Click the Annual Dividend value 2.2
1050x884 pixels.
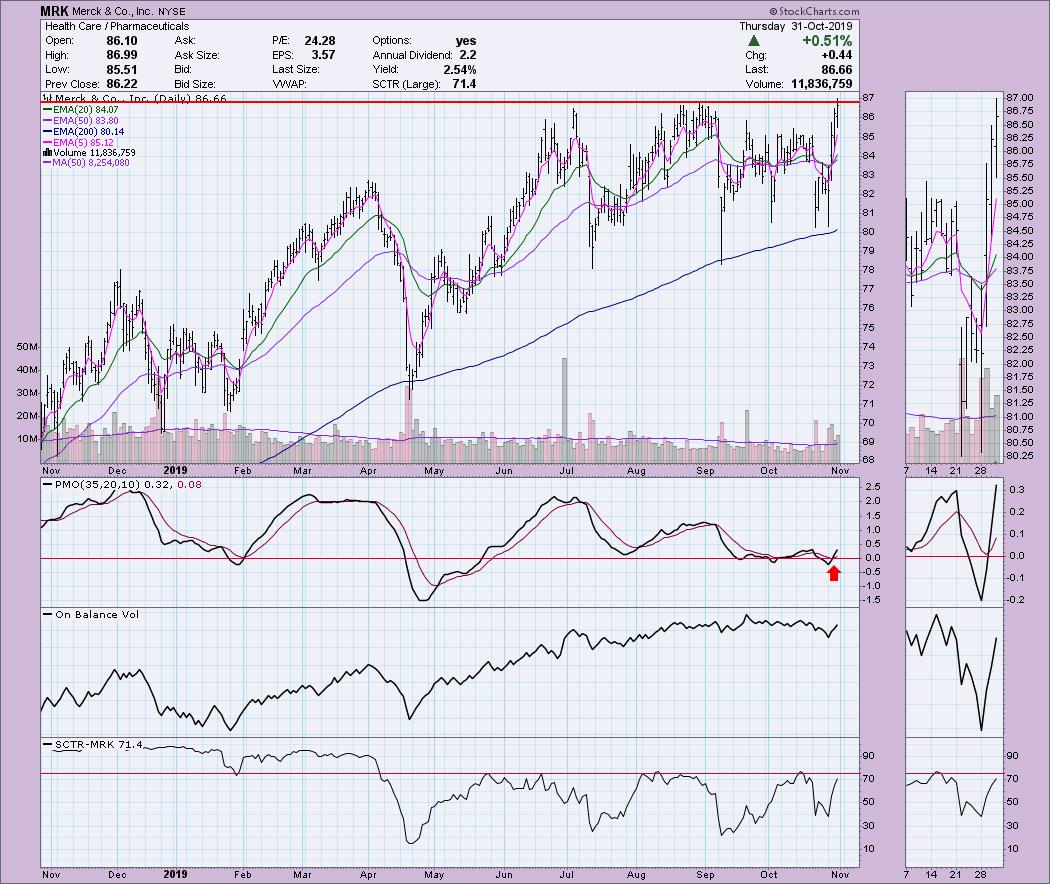[x=467, y=55]
